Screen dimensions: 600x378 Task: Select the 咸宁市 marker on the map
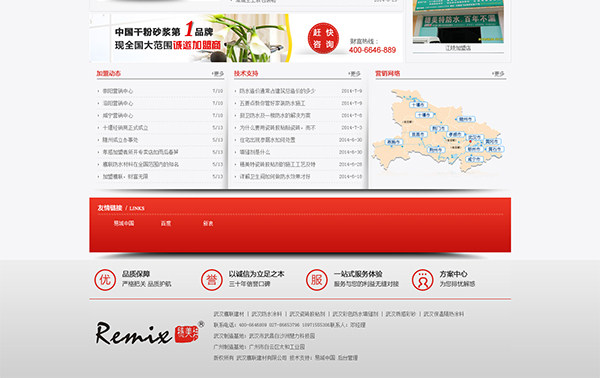(473, 159)
